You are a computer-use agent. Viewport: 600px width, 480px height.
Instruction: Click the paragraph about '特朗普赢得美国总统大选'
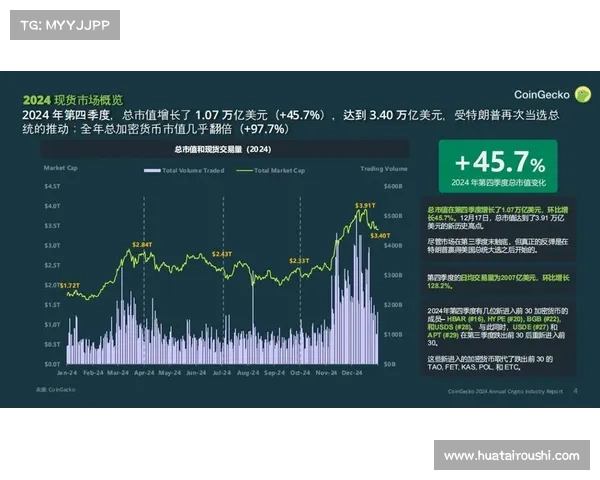point(497,246)
